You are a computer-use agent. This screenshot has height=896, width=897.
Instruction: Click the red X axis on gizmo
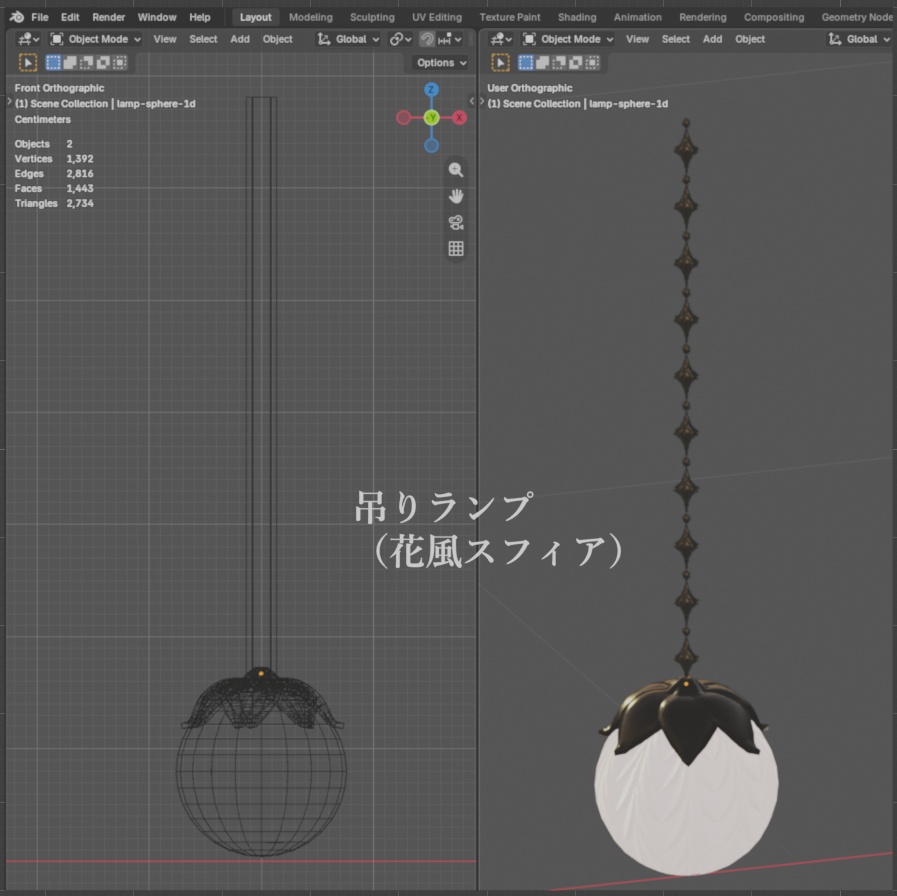coord(459,118)
